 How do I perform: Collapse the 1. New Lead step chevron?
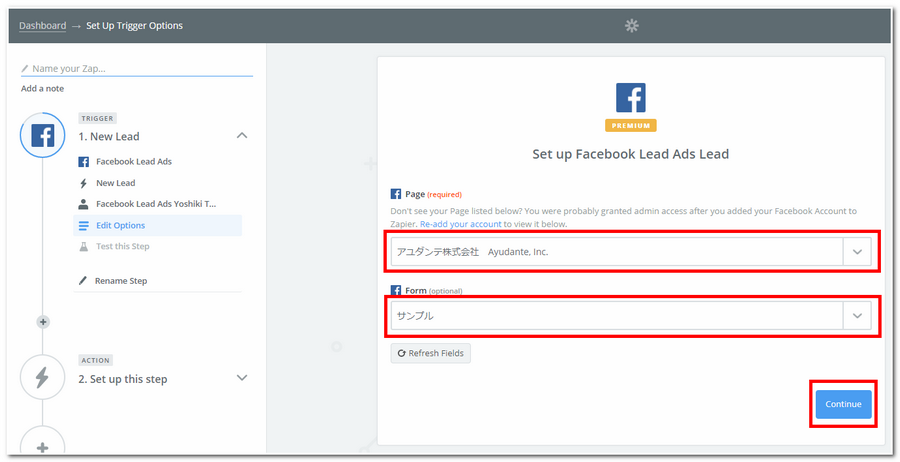(x=242, y=136)
